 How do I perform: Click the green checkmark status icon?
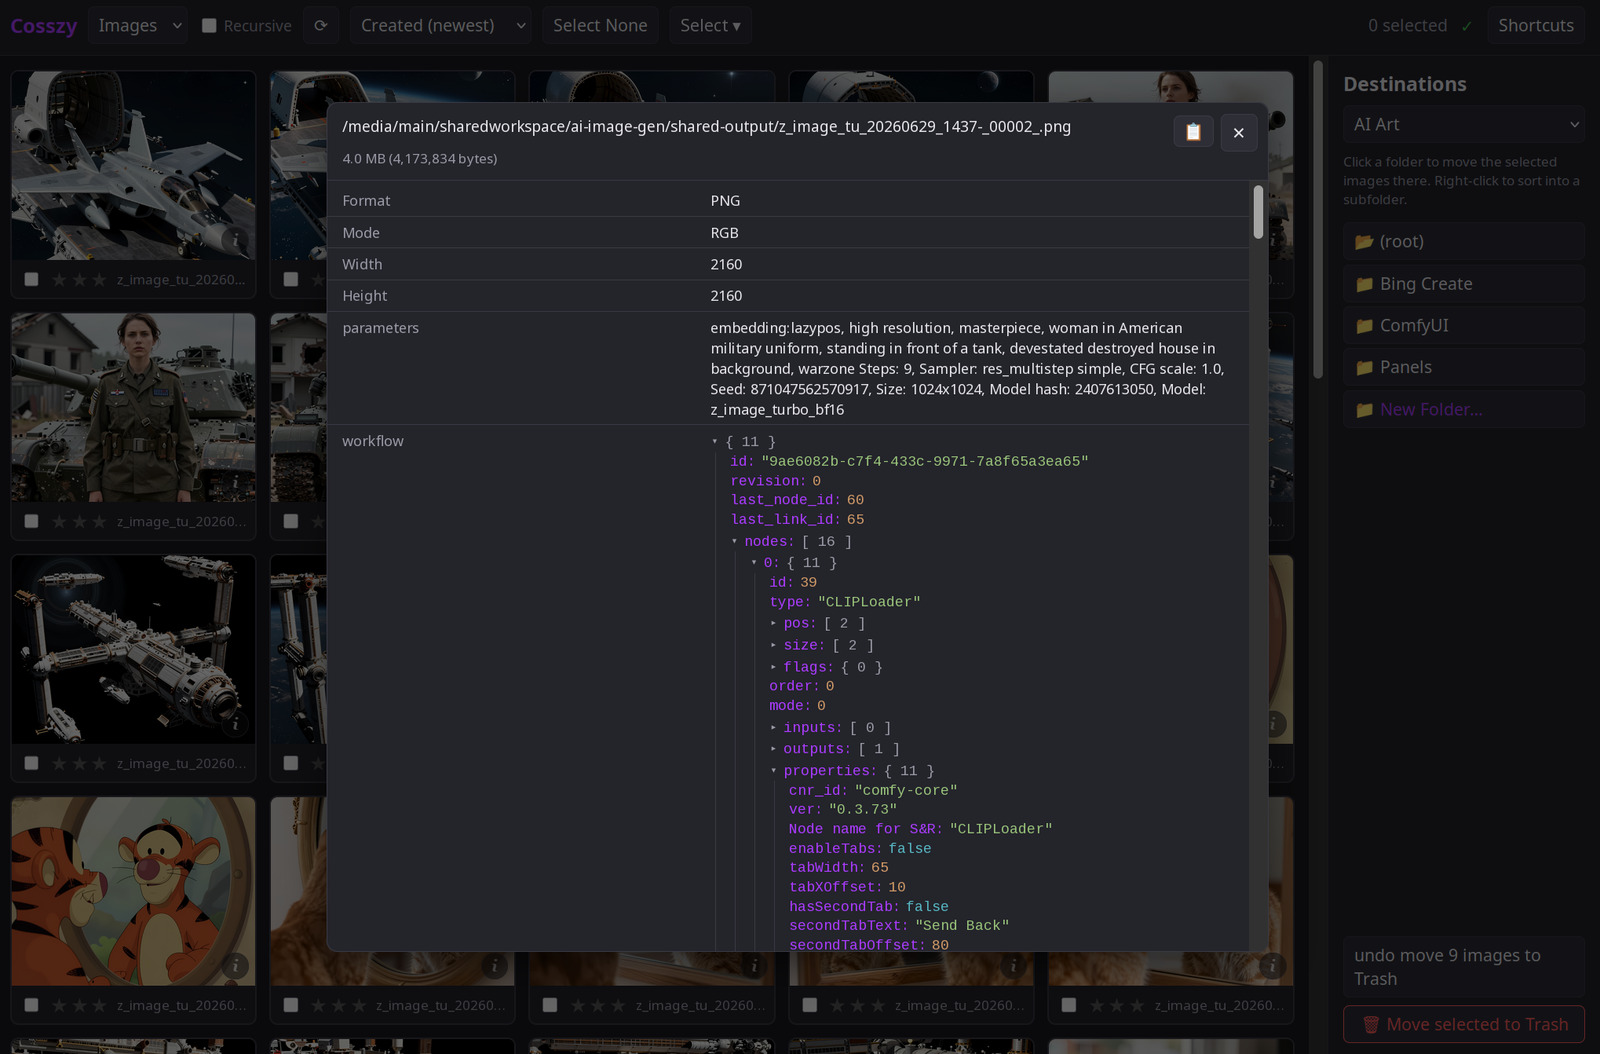pyautogui.click(x=1467, y=26)
